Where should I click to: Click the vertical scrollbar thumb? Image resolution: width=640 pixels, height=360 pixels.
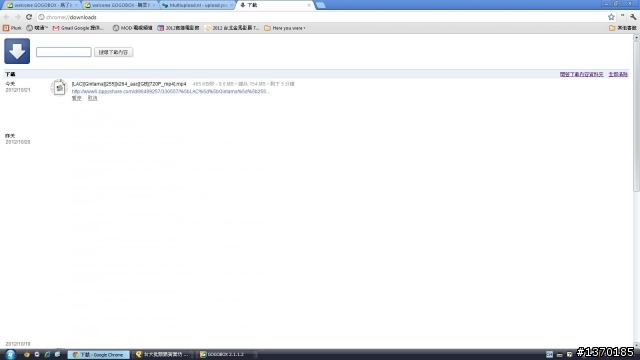click(x=636, y=116)
